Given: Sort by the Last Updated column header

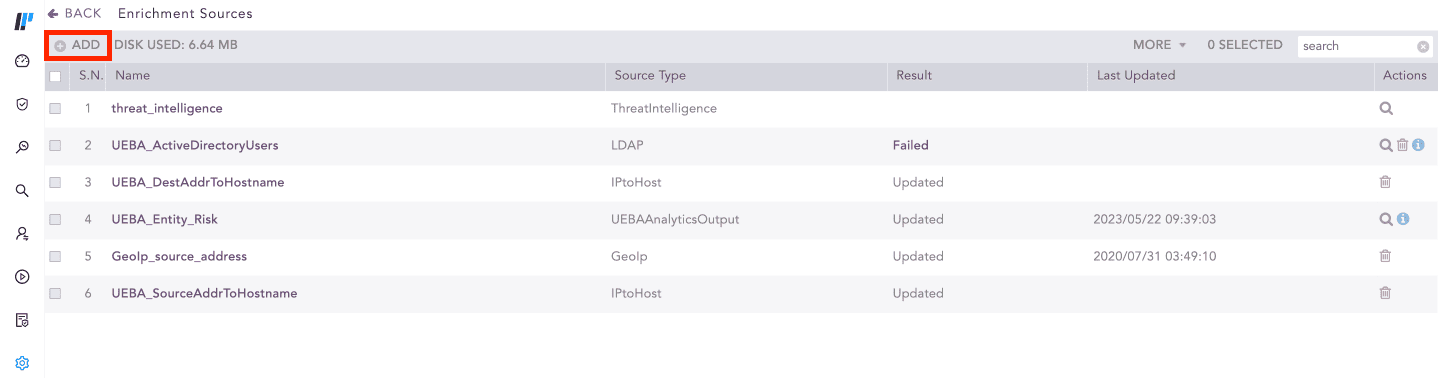Looking at the screenshot, I should coord(1136,76).
